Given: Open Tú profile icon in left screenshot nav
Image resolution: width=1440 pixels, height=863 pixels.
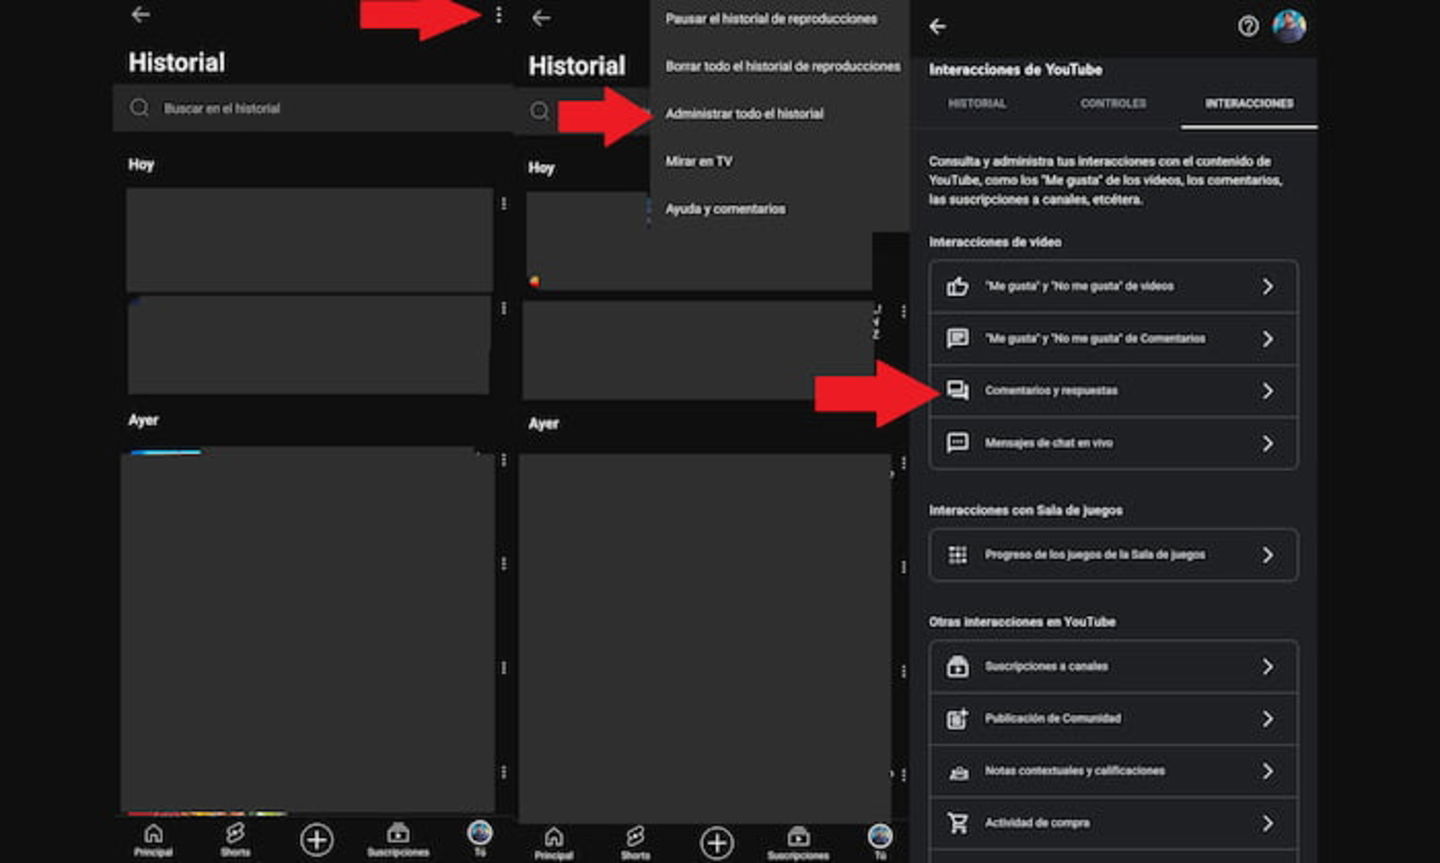Looking at the screenshot, I should (x=480, y=832).
